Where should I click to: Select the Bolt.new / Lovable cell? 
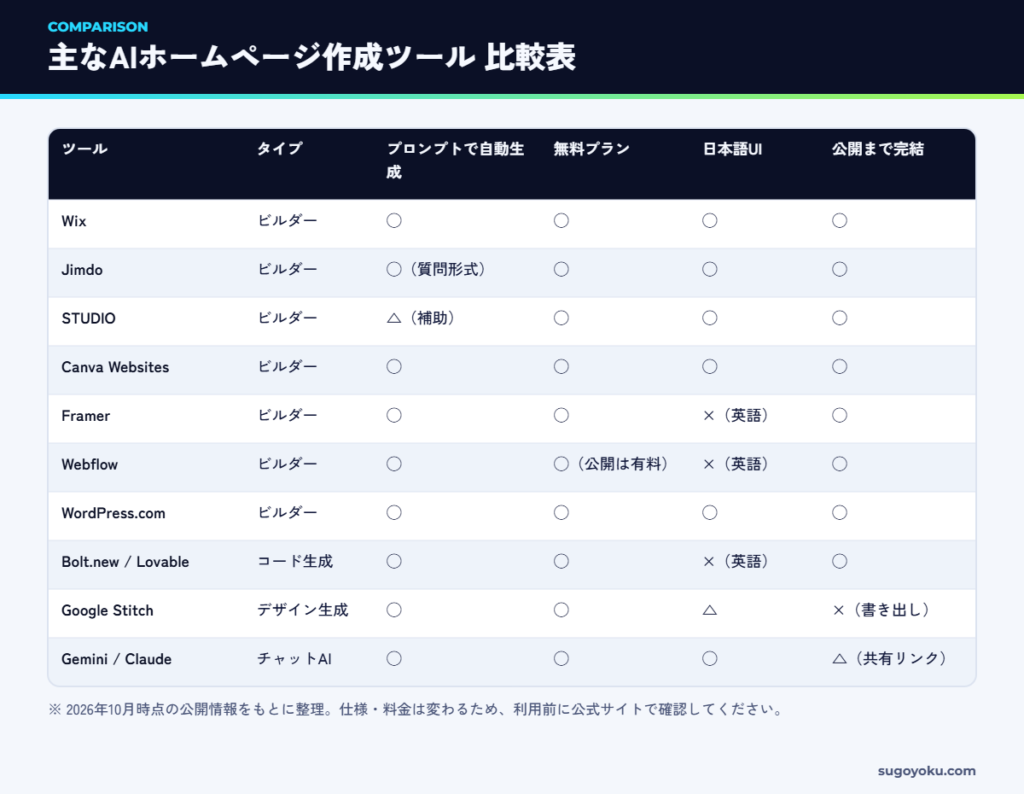point(125,562)
